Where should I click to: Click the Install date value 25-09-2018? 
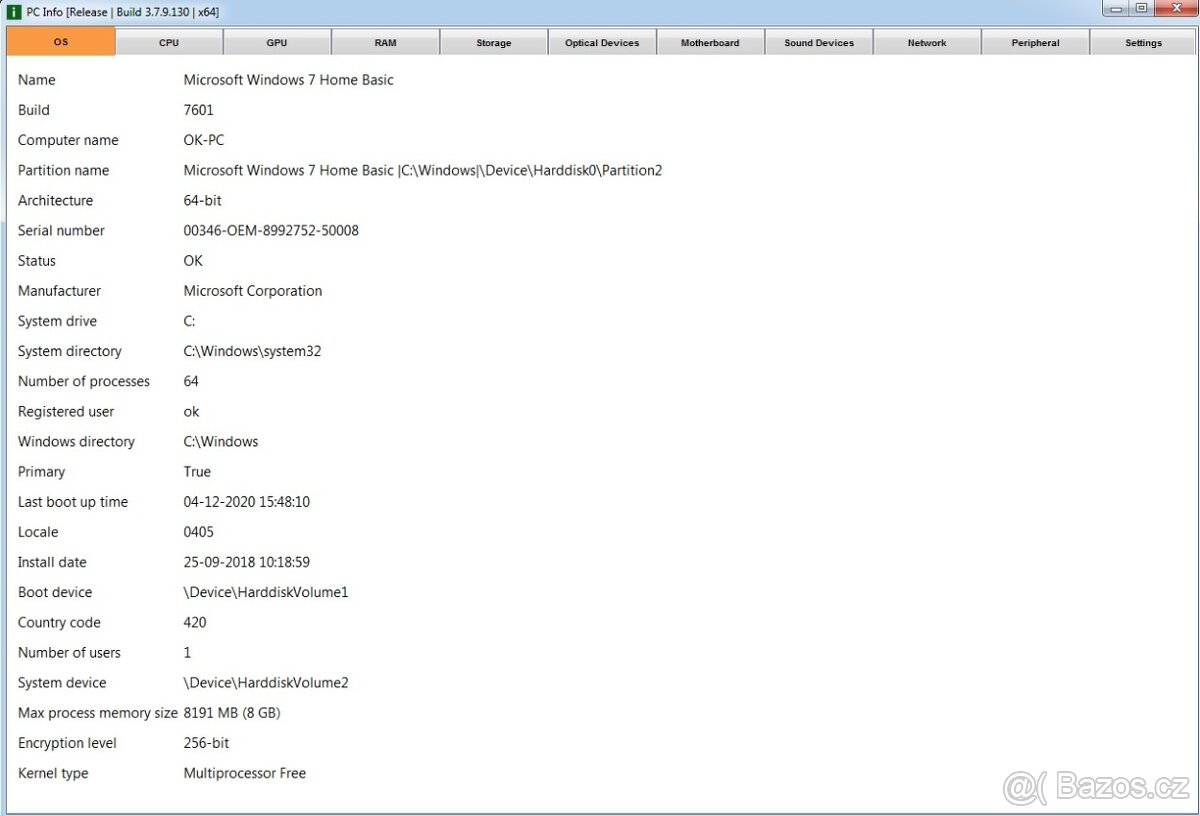(247, 562)
